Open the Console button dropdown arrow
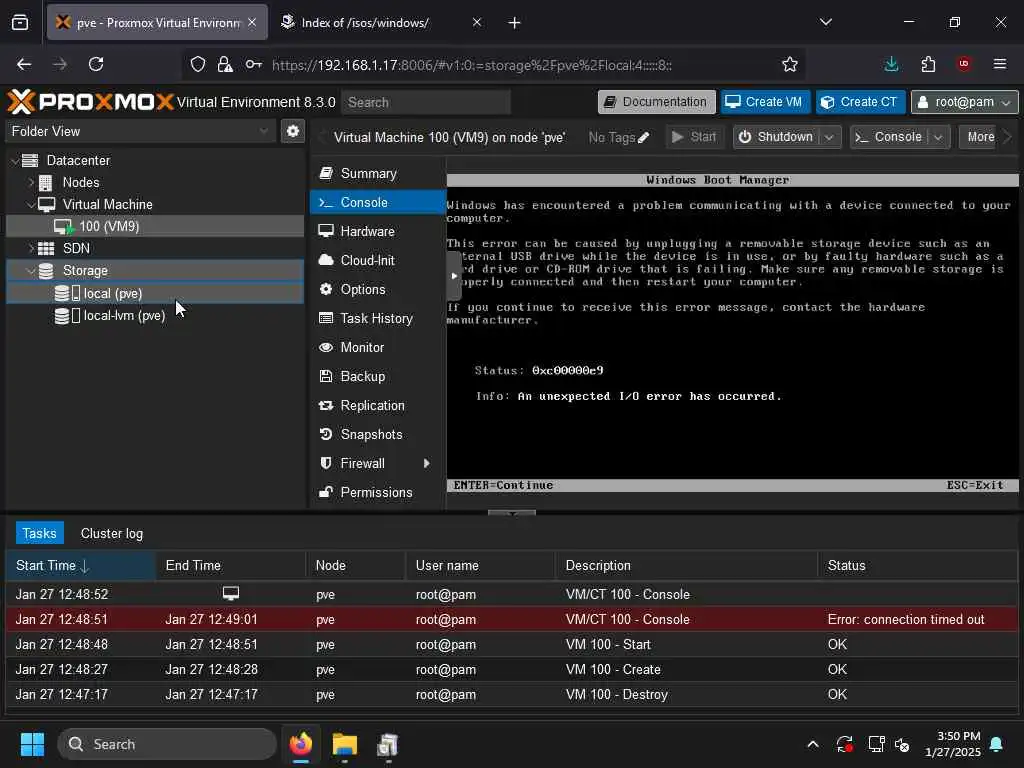Viewport: 1024px width, 768px height. point(938,137)
